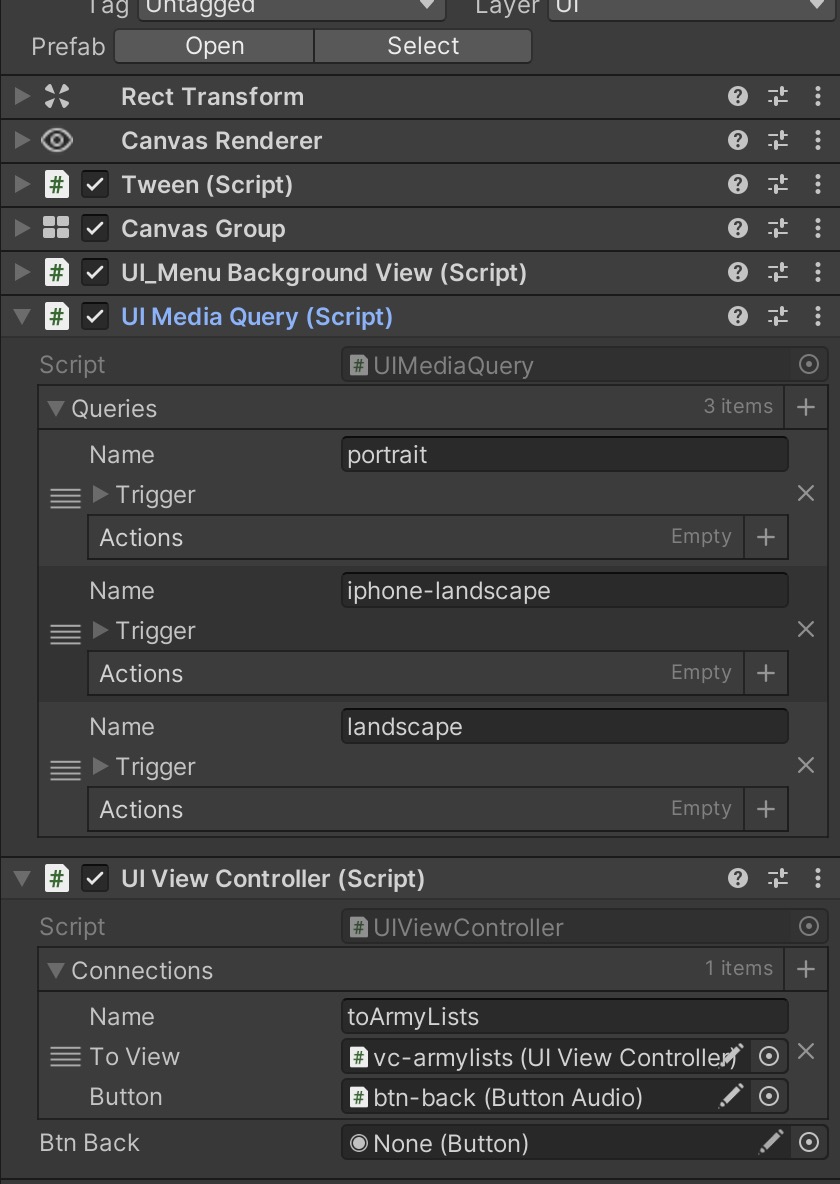Click drag handle of landscape query
The width and height of the screenshot is (840, 1184).
pyautogui.click(x=65, y=770)
